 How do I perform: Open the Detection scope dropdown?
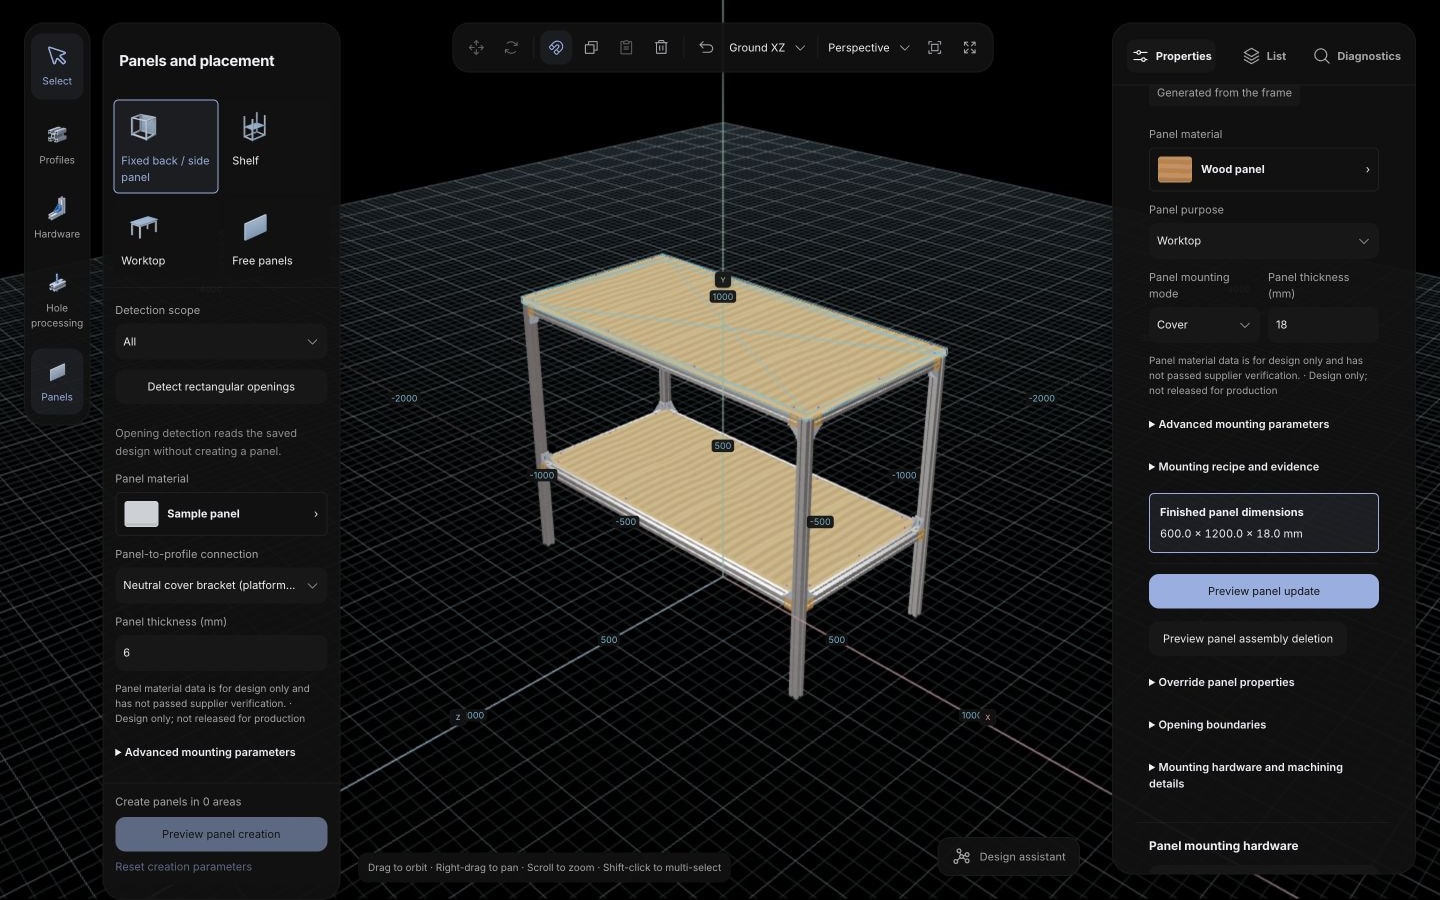pyautogui.click(x=221, y=342)
